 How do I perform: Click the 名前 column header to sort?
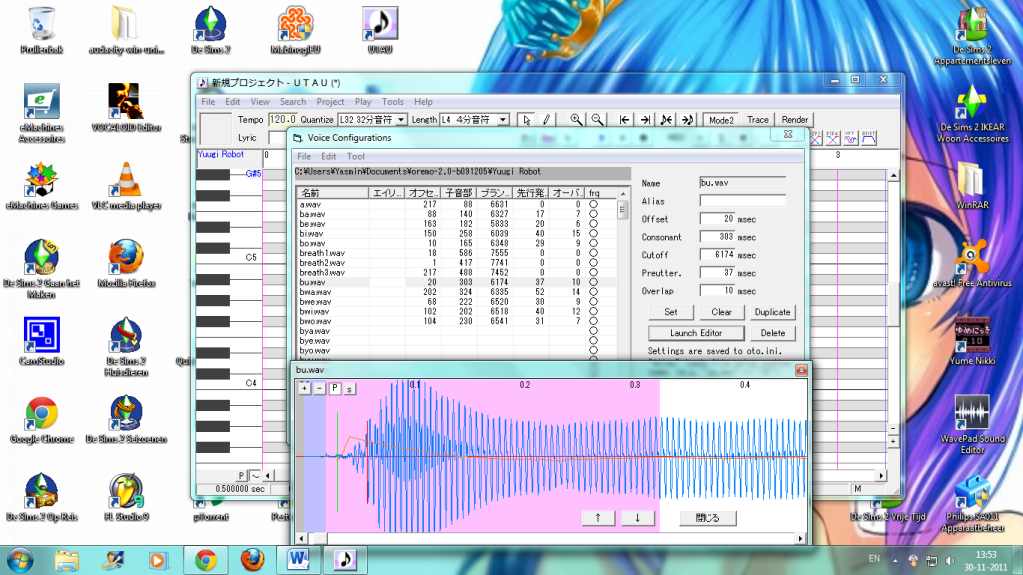point(331,192)
